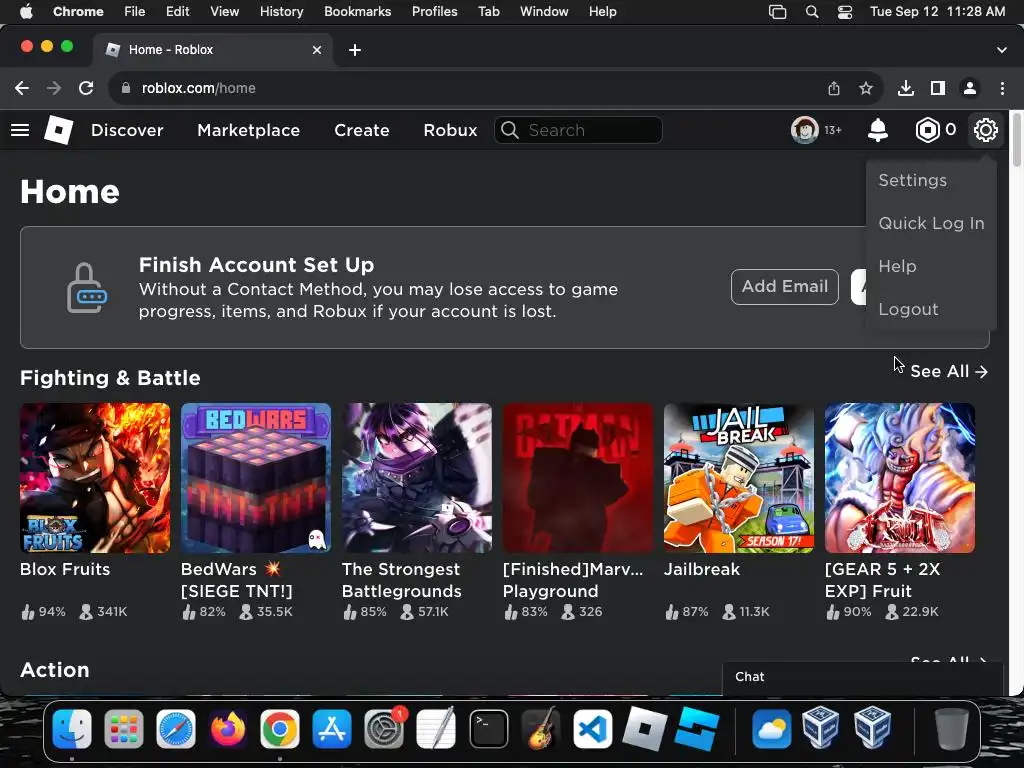The height and width of the screenshot is (768, 1024).
Task: Select Help in the gear dropdown
Action: pyautogui.click(x=897, y=266)
